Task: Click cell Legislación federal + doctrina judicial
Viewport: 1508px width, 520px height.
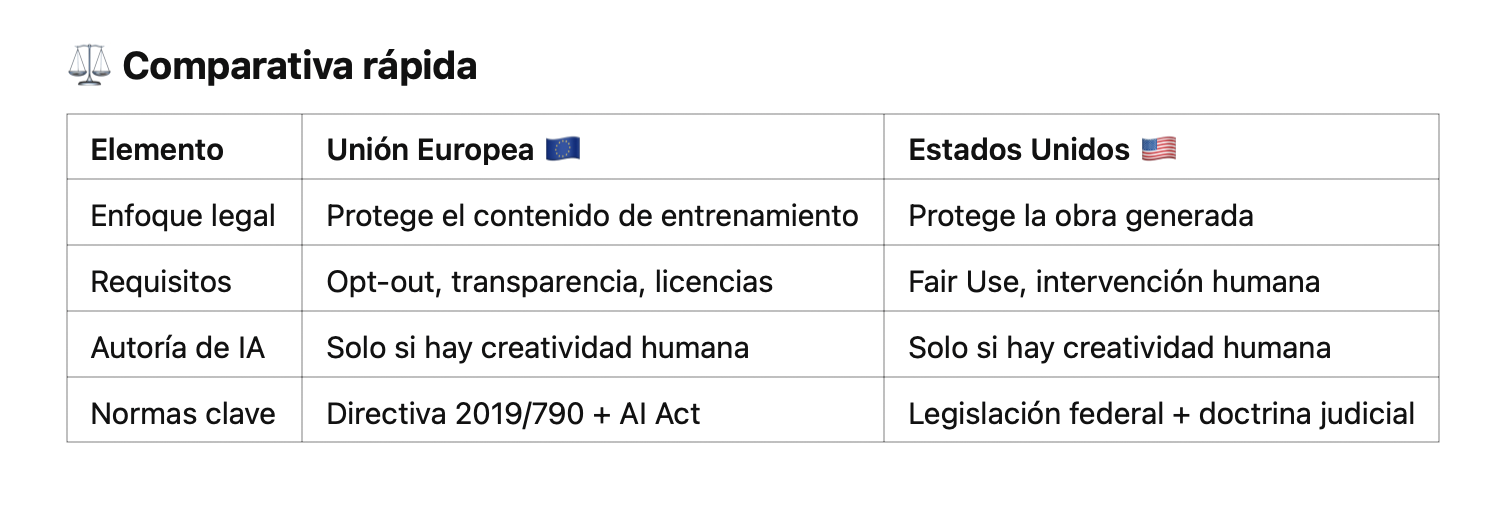Action: 1162,413
